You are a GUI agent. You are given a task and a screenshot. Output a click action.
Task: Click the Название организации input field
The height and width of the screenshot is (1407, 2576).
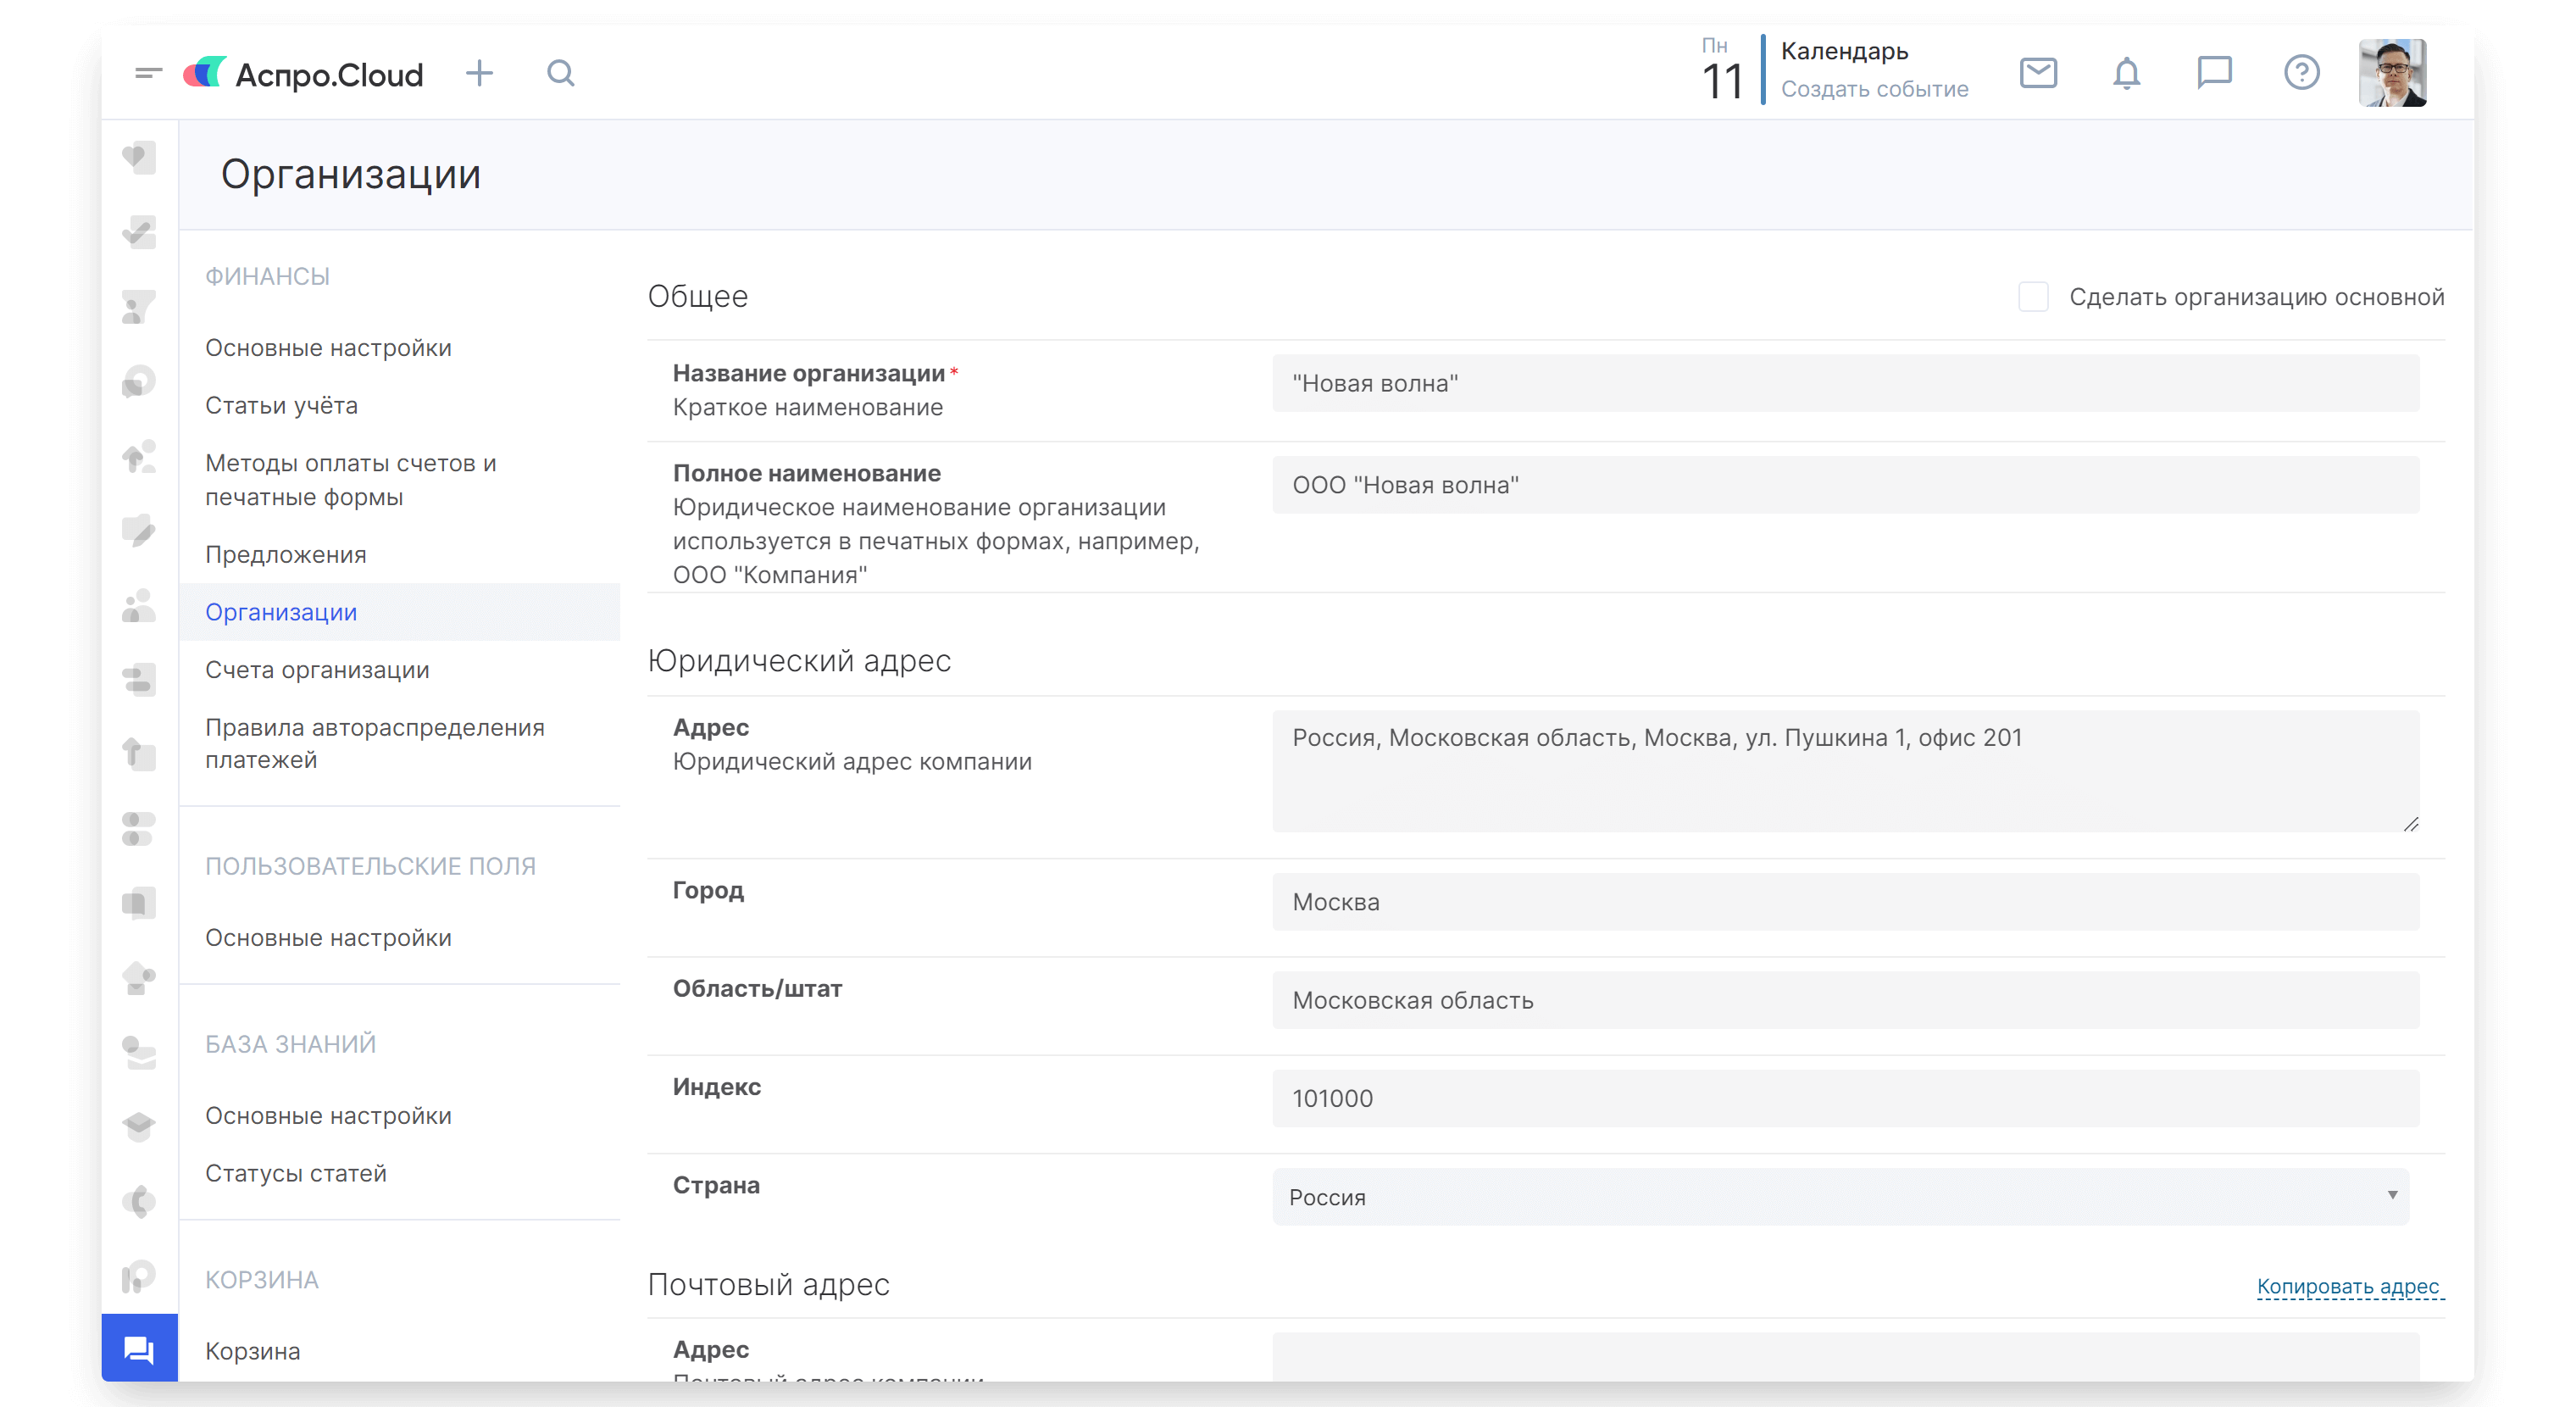click(1845, 384)
